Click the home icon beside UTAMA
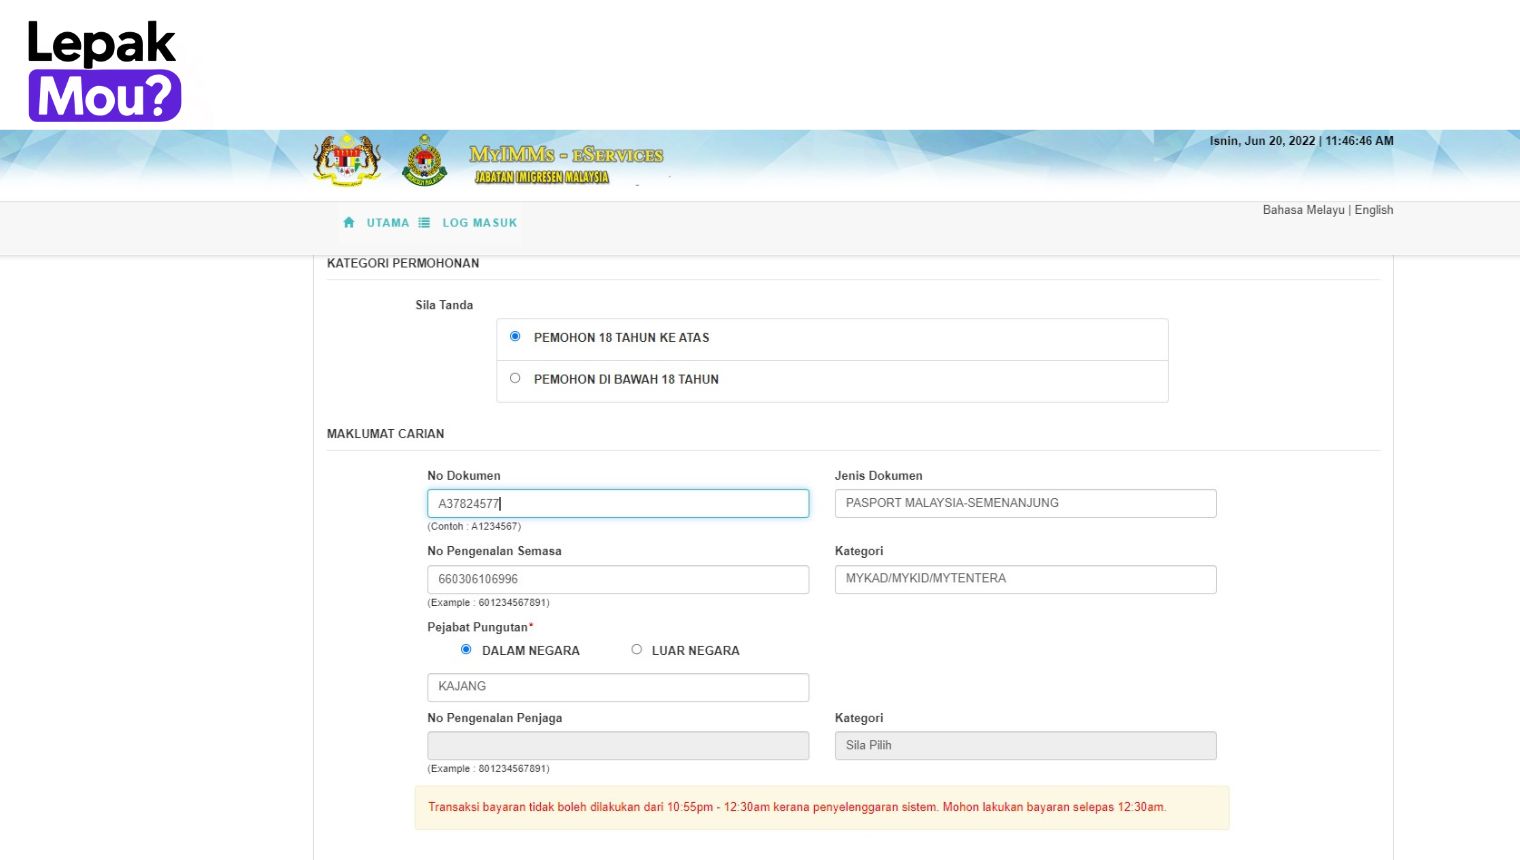This screenshot has height=860, width=1520. tap(348, 222)
